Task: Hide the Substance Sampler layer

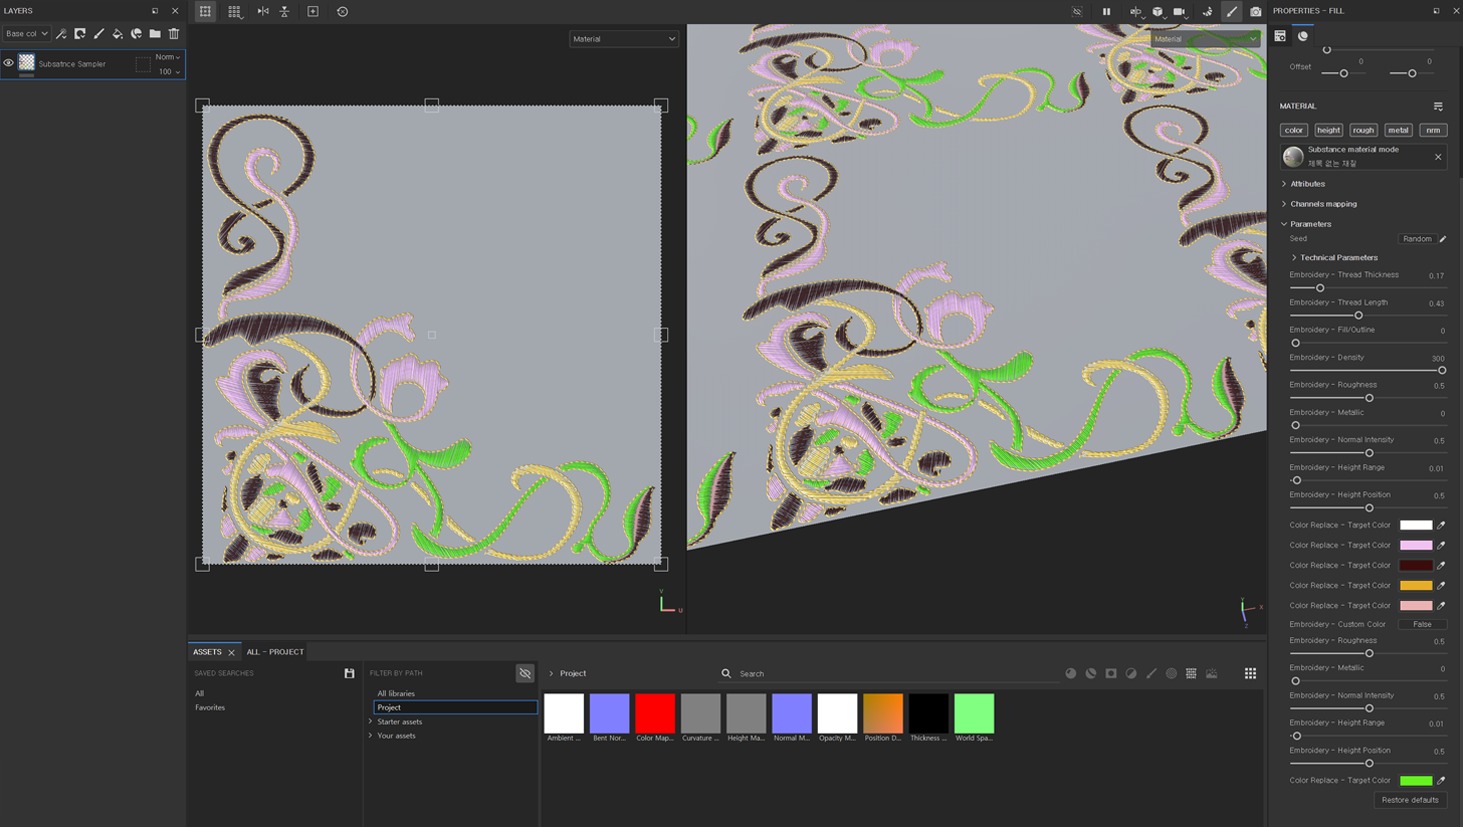Action: [9, 64]
